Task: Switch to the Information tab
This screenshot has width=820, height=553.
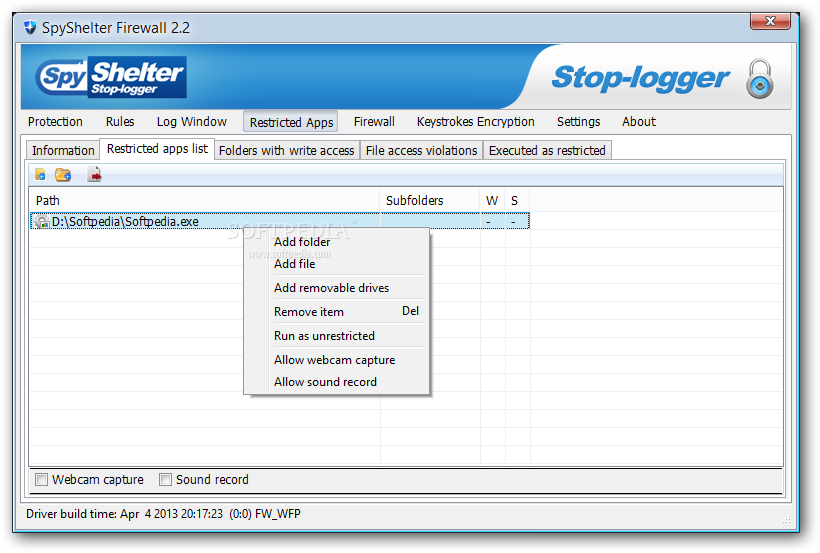Action: click(x=63, y=151)
